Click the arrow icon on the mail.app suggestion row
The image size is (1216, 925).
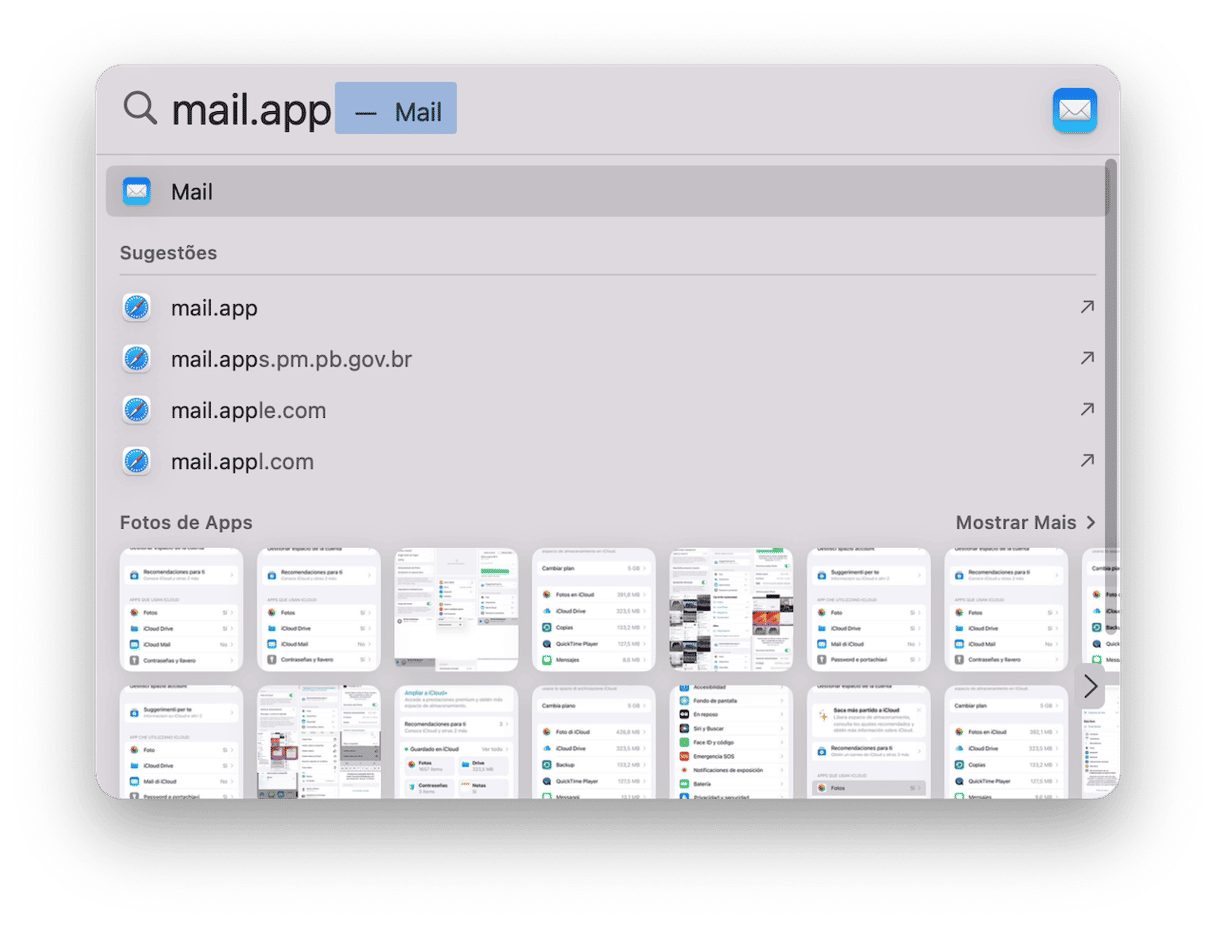tap(1087, 307)
